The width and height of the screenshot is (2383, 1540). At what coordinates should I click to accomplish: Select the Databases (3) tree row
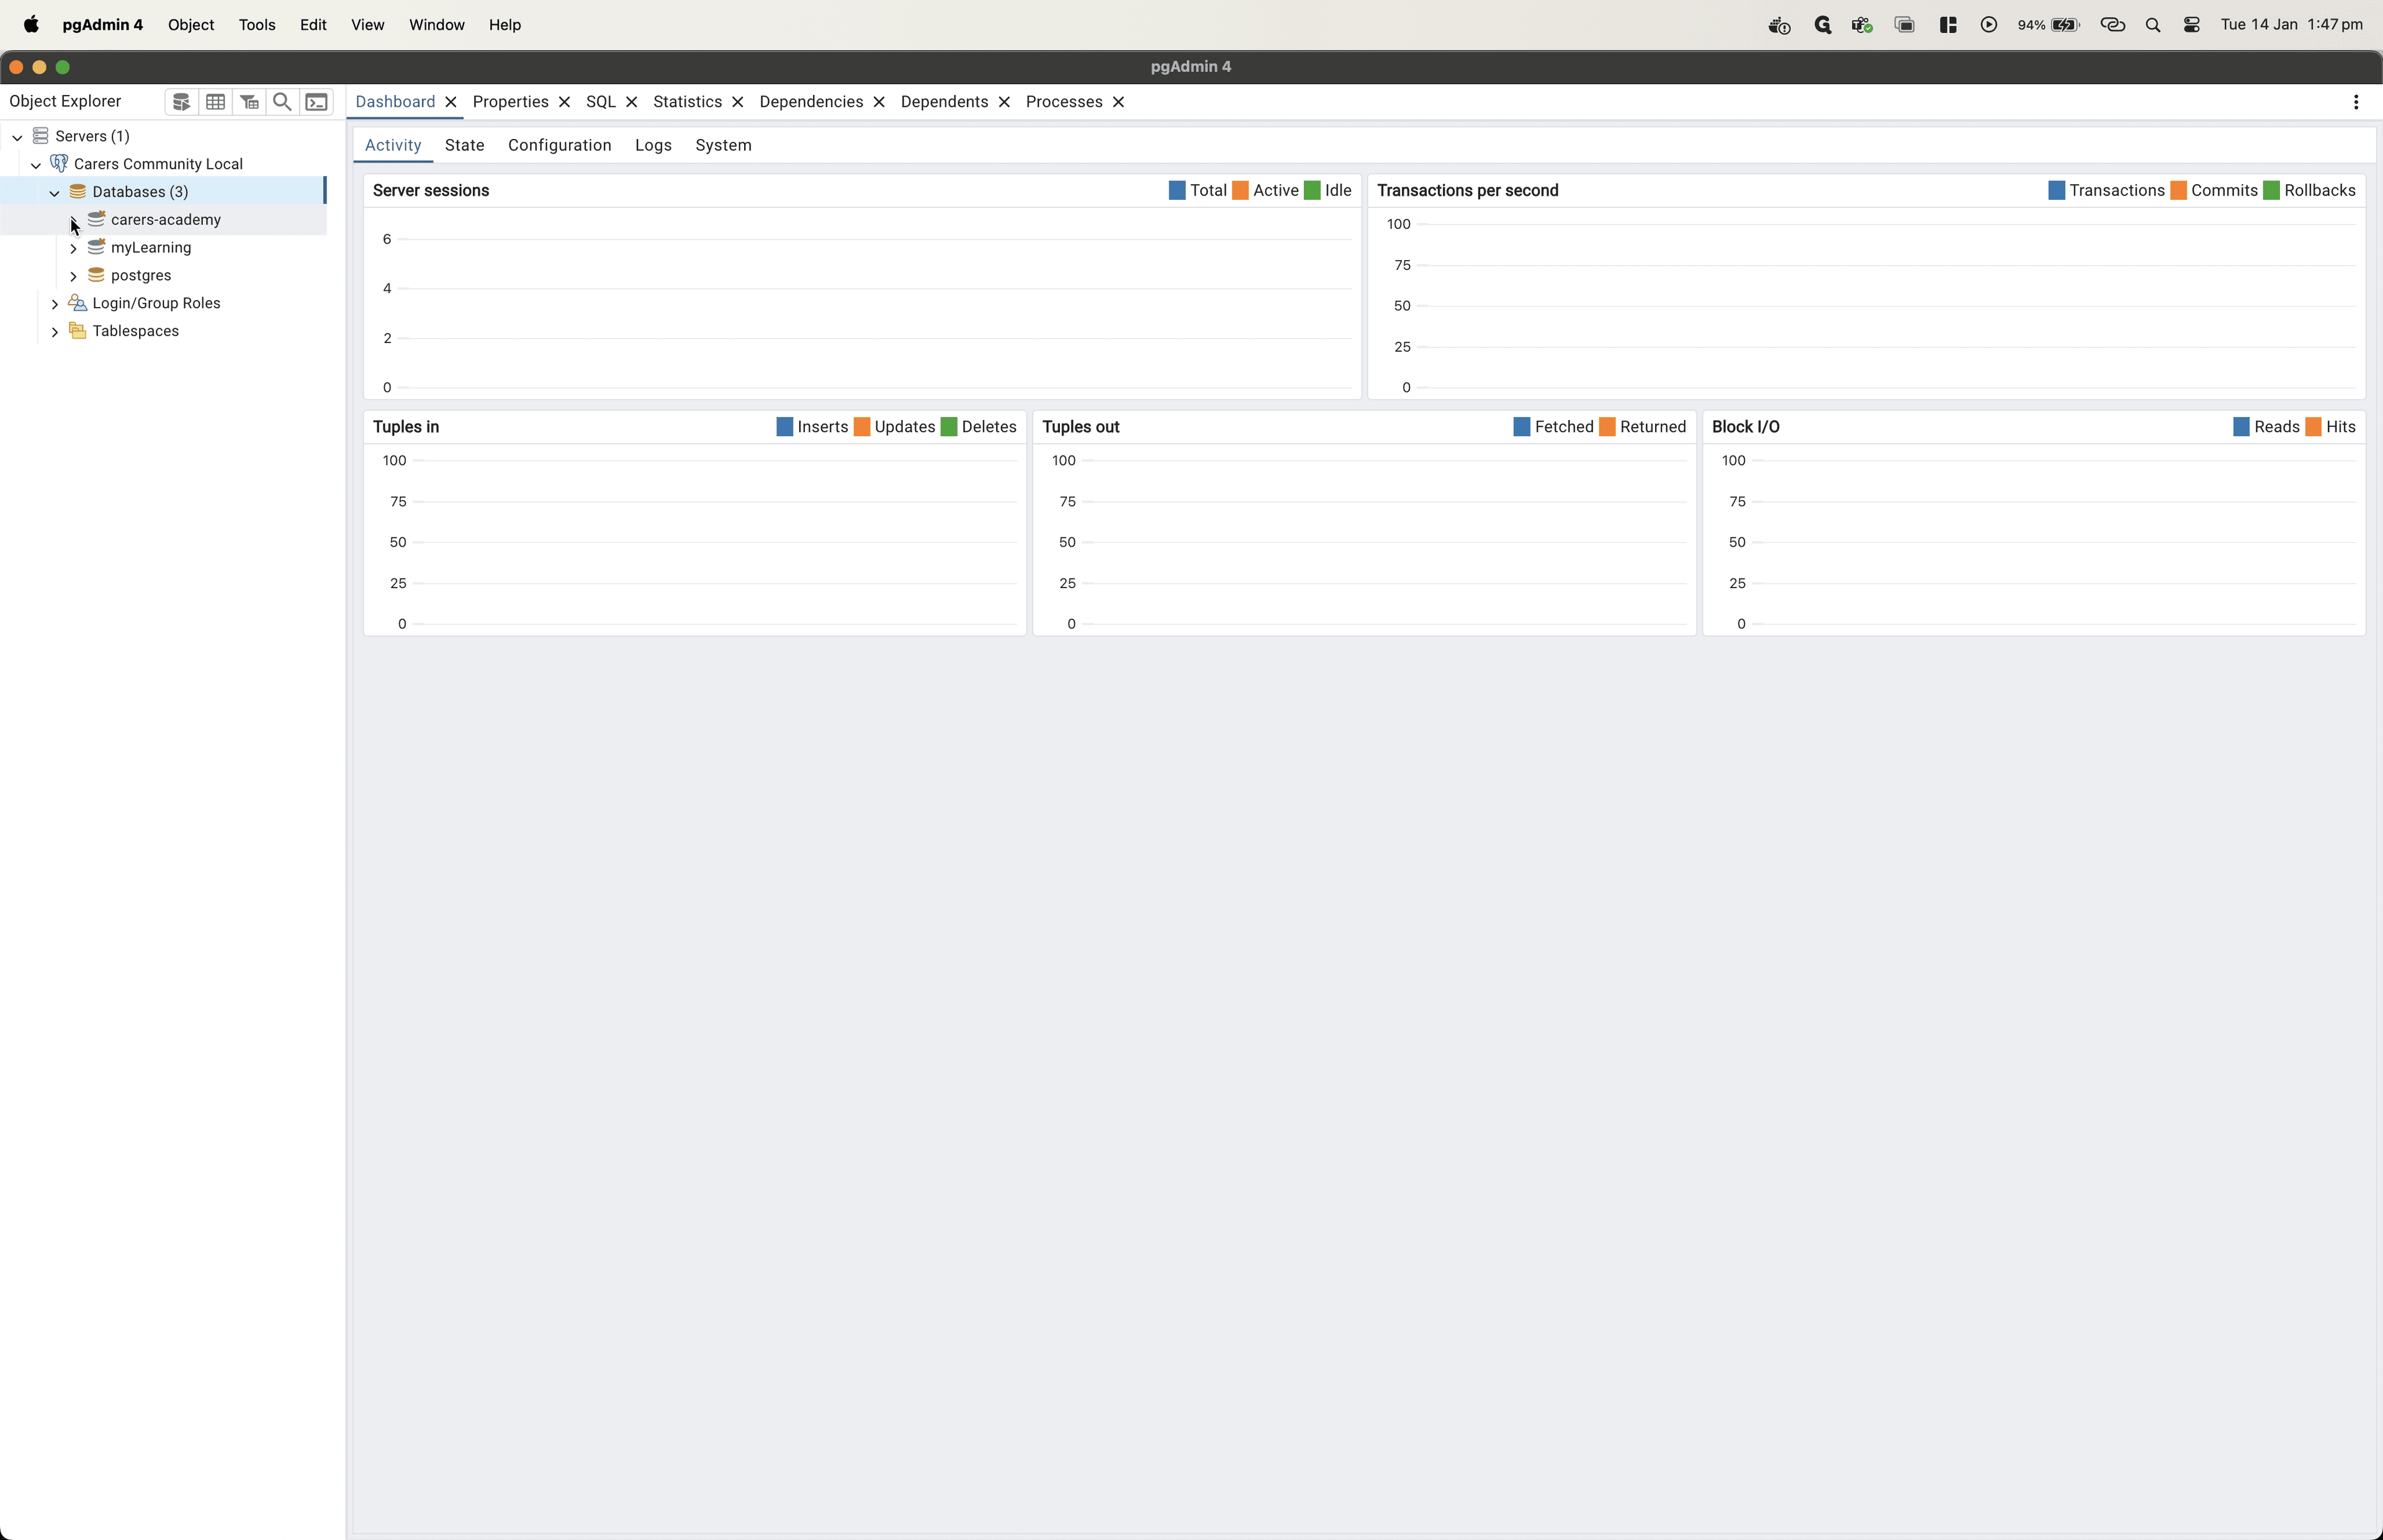point(163,191)
